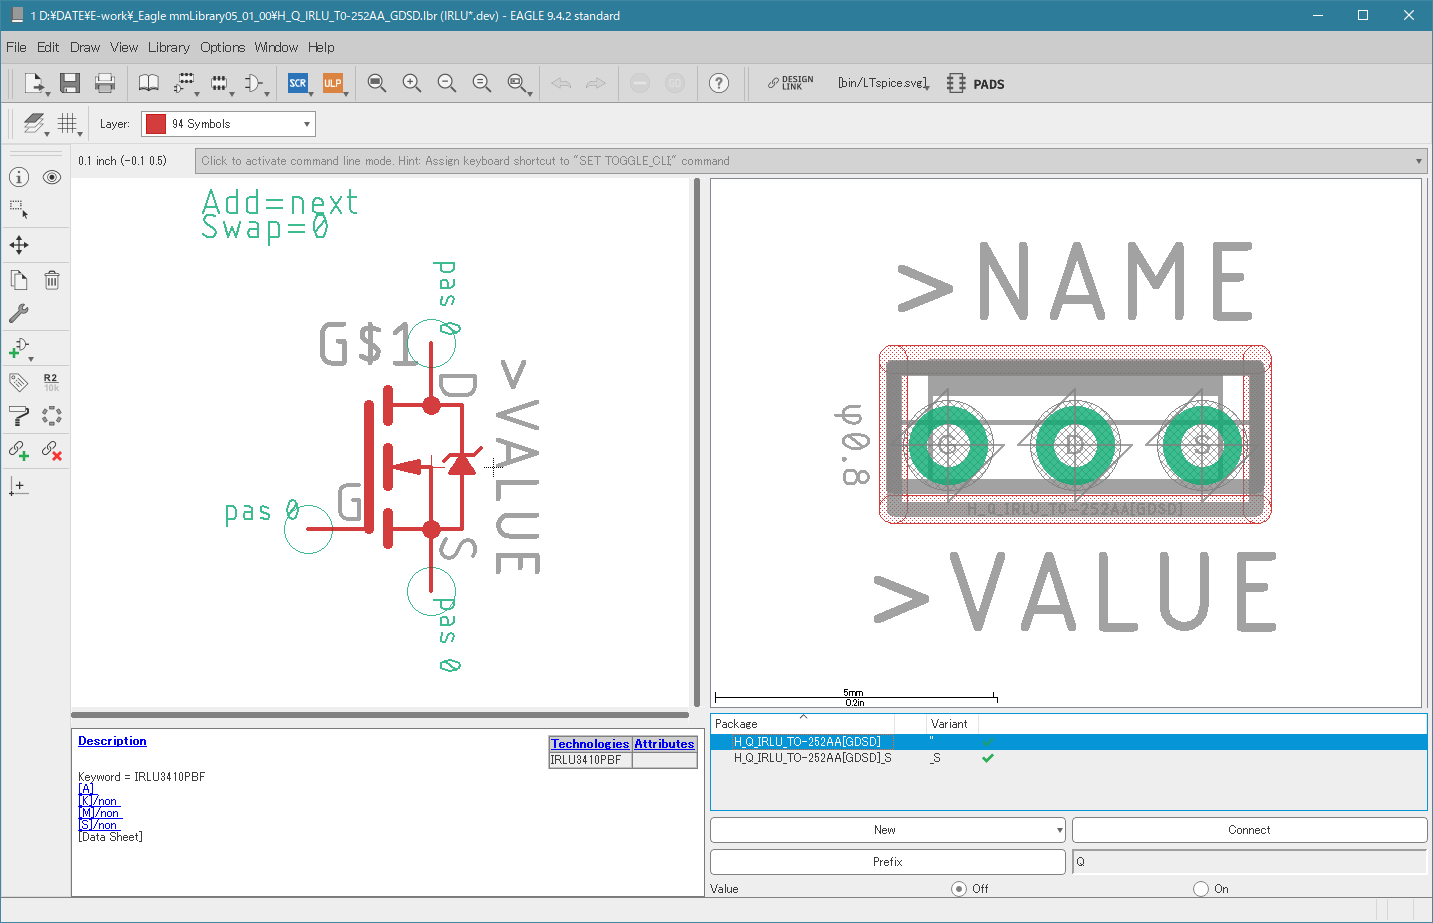Open the Library menu
Screen dimensions: 1433x923
(x=168, y=47)
